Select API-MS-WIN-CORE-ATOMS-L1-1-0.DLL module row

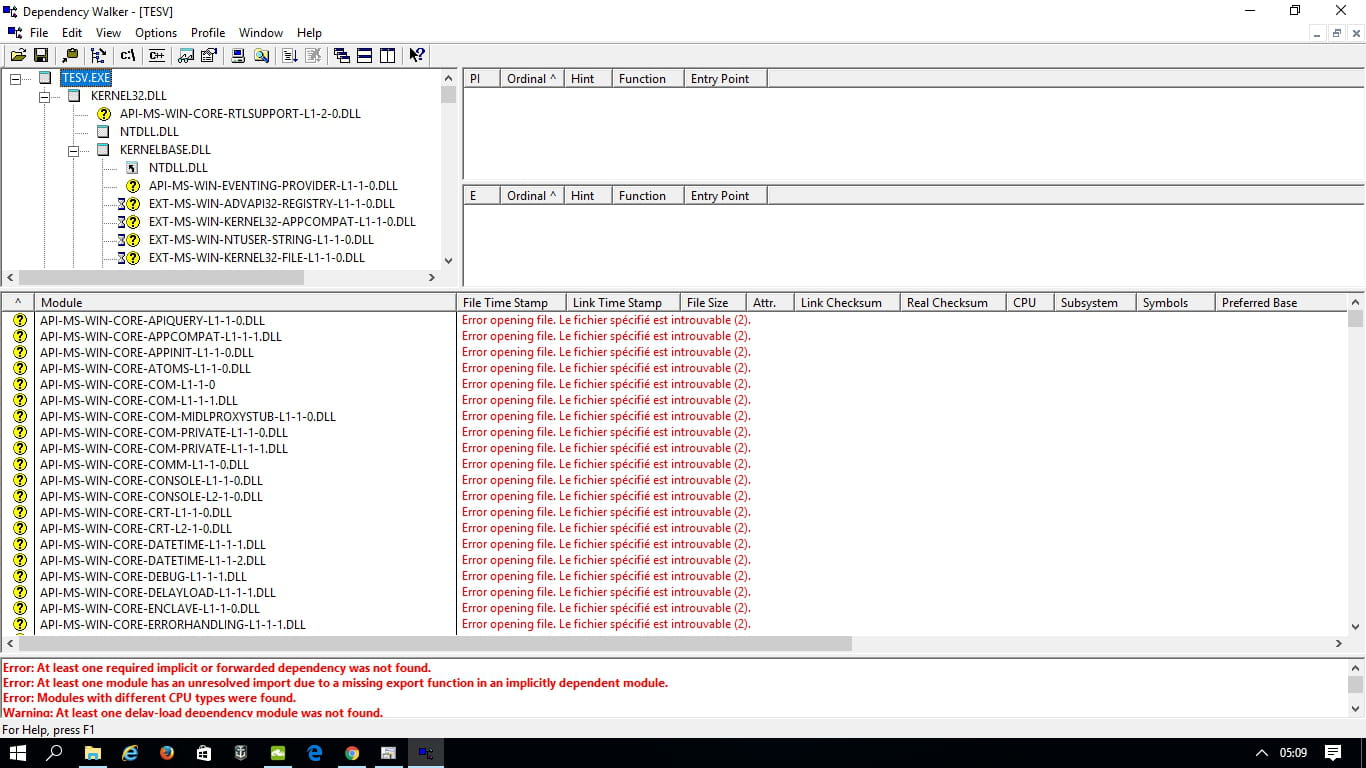click(x=145, y=369)
